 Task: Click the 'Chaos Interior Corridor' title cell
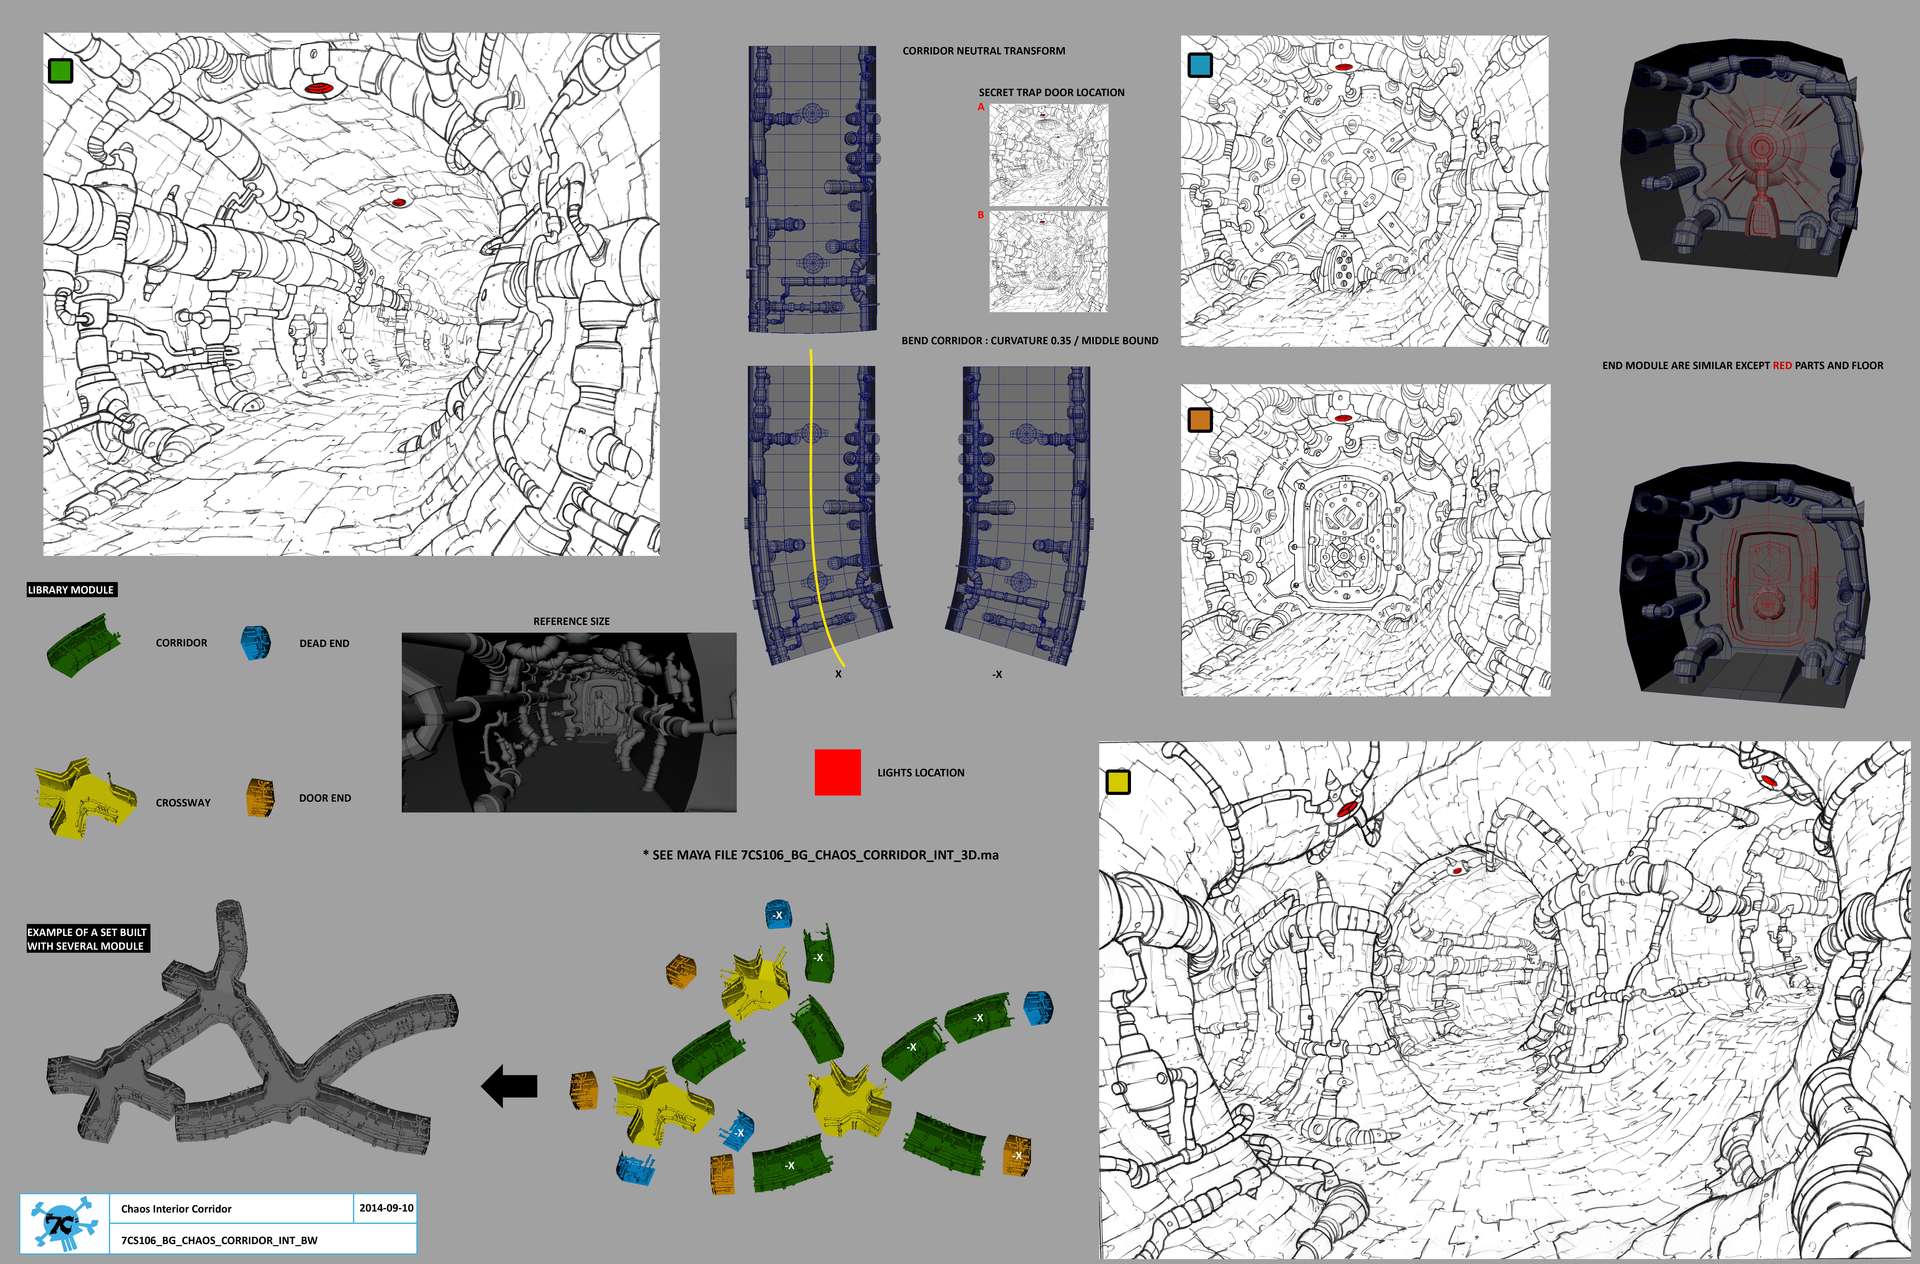pyautogui.click(x=231, y=1209)
